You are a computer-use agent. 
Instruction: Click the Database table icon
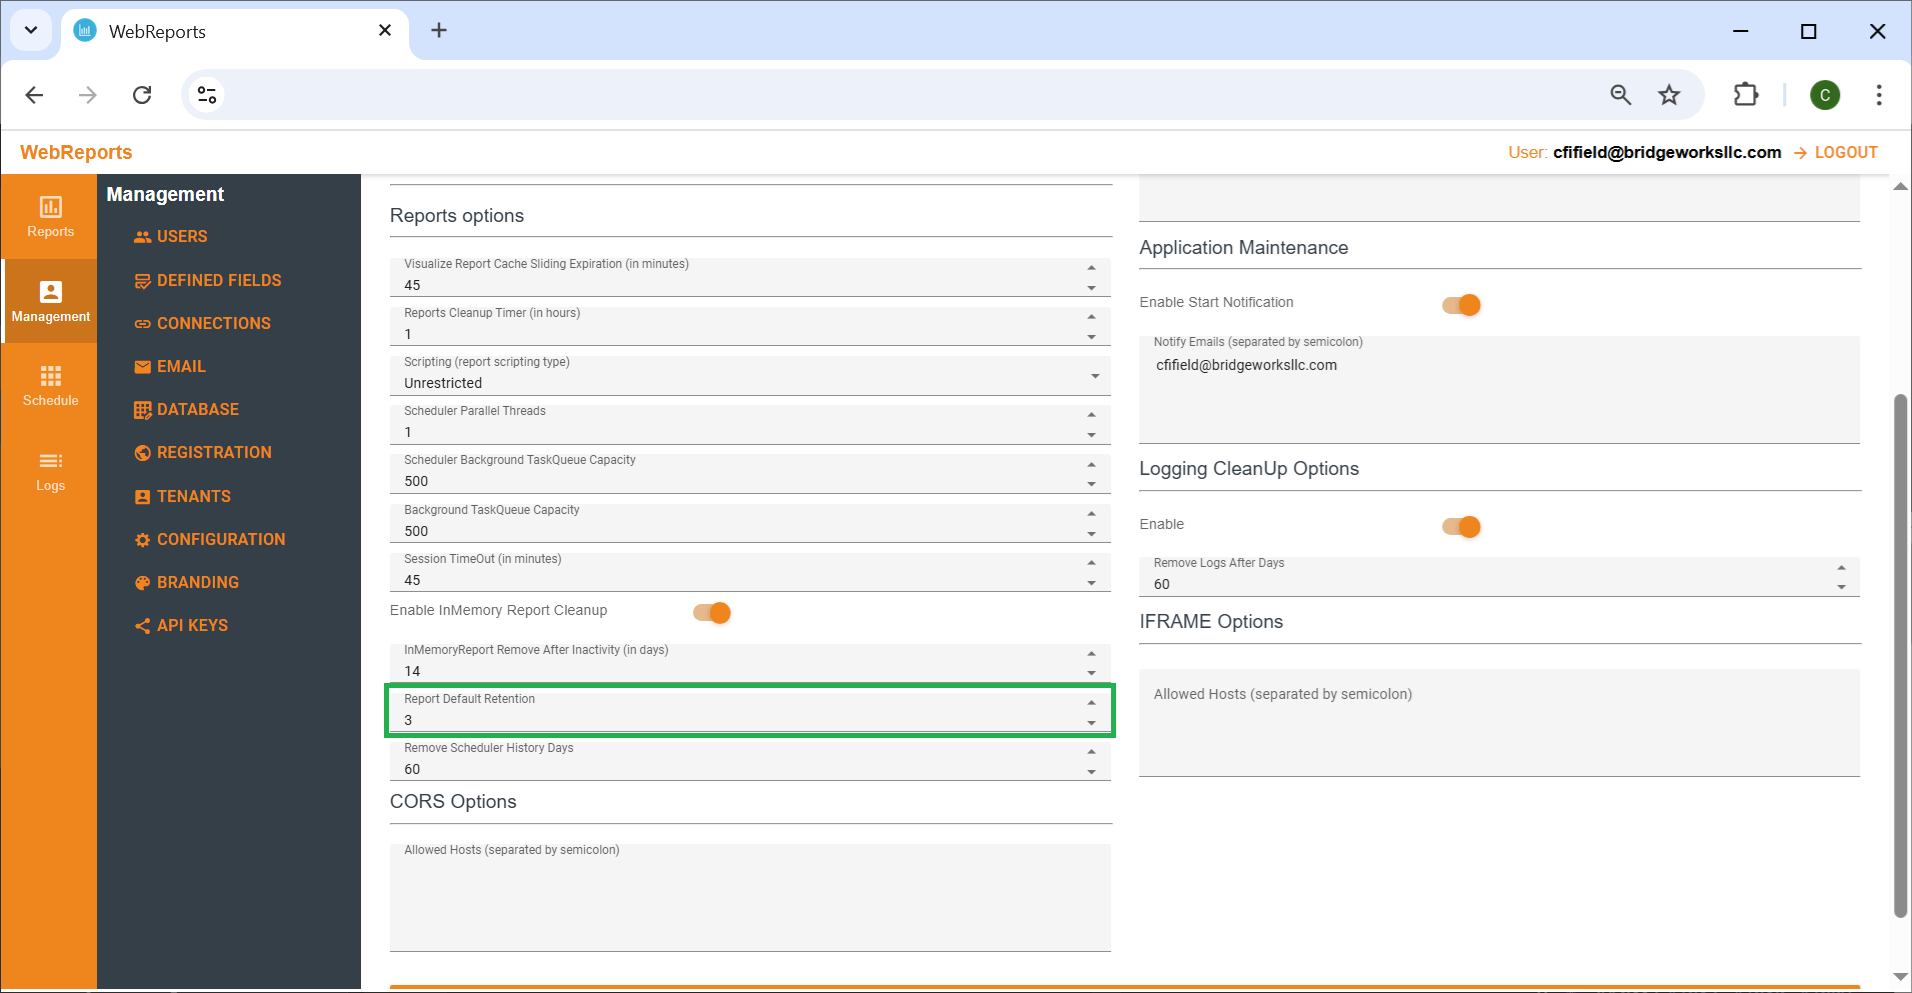click(143, 410)
